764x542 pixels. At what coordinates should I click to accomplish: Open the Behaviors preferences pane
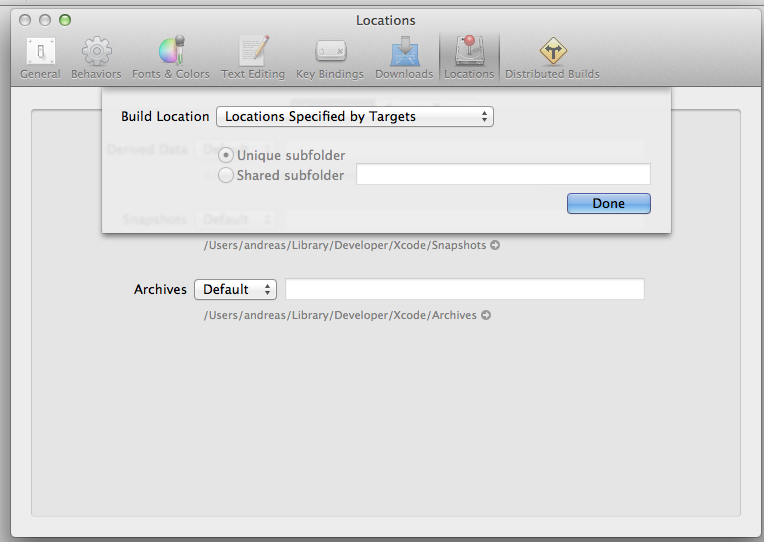coord(96,58)
